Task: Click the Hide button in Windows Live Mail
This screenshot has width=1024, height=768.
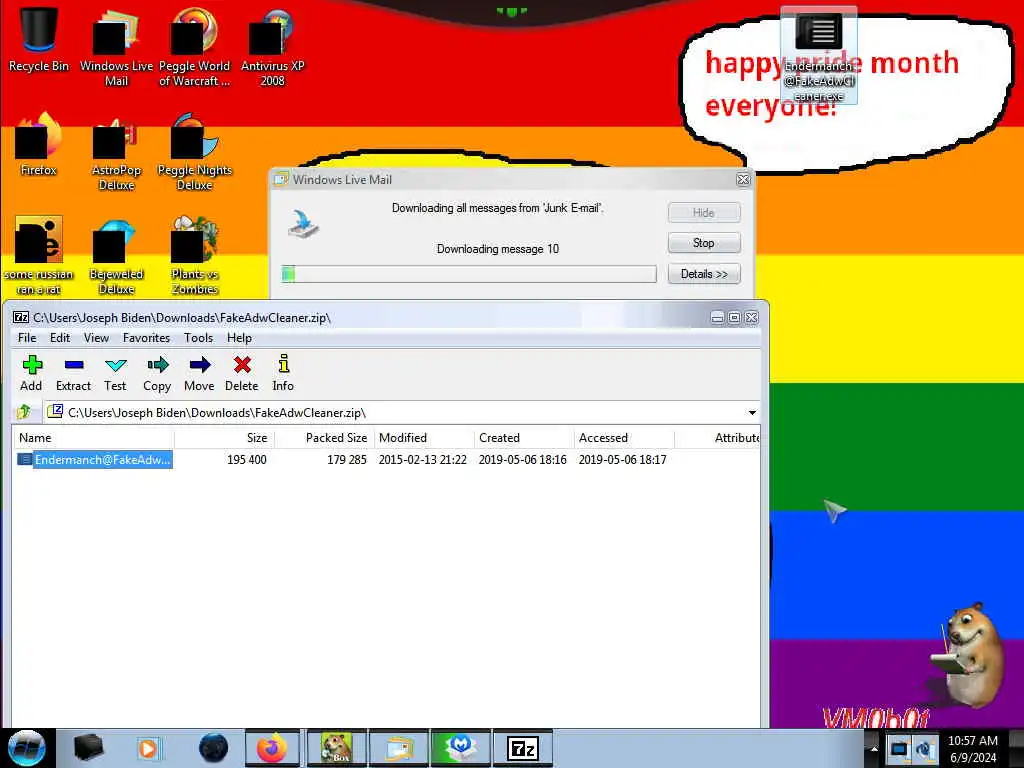Action: (x=704, y=212)
